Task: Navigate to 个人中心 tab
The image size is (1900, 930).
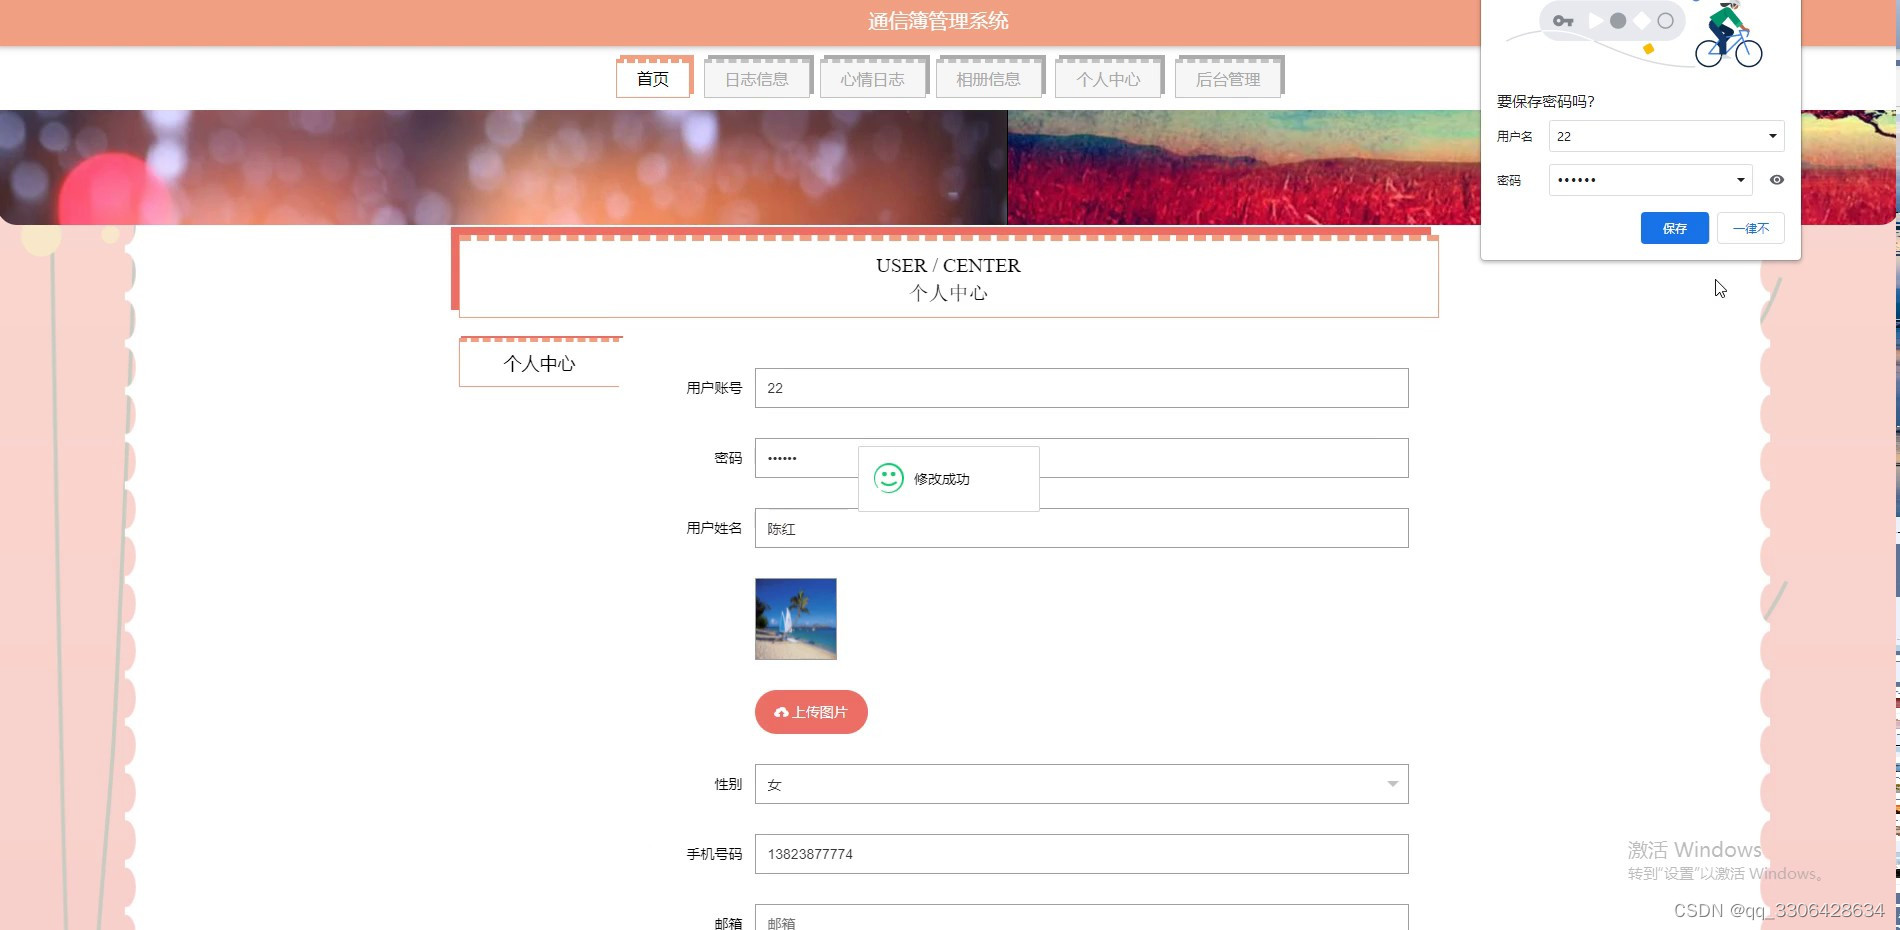Action: [1108, 79]
